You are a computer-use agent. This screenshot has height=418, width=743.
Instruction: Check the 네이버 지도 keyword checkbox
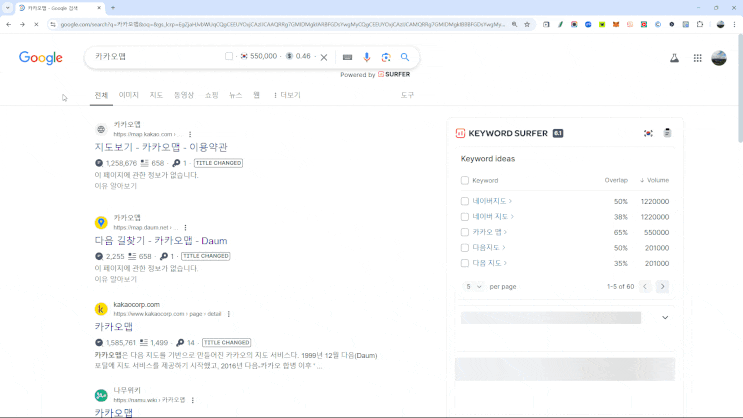(465, 217)
